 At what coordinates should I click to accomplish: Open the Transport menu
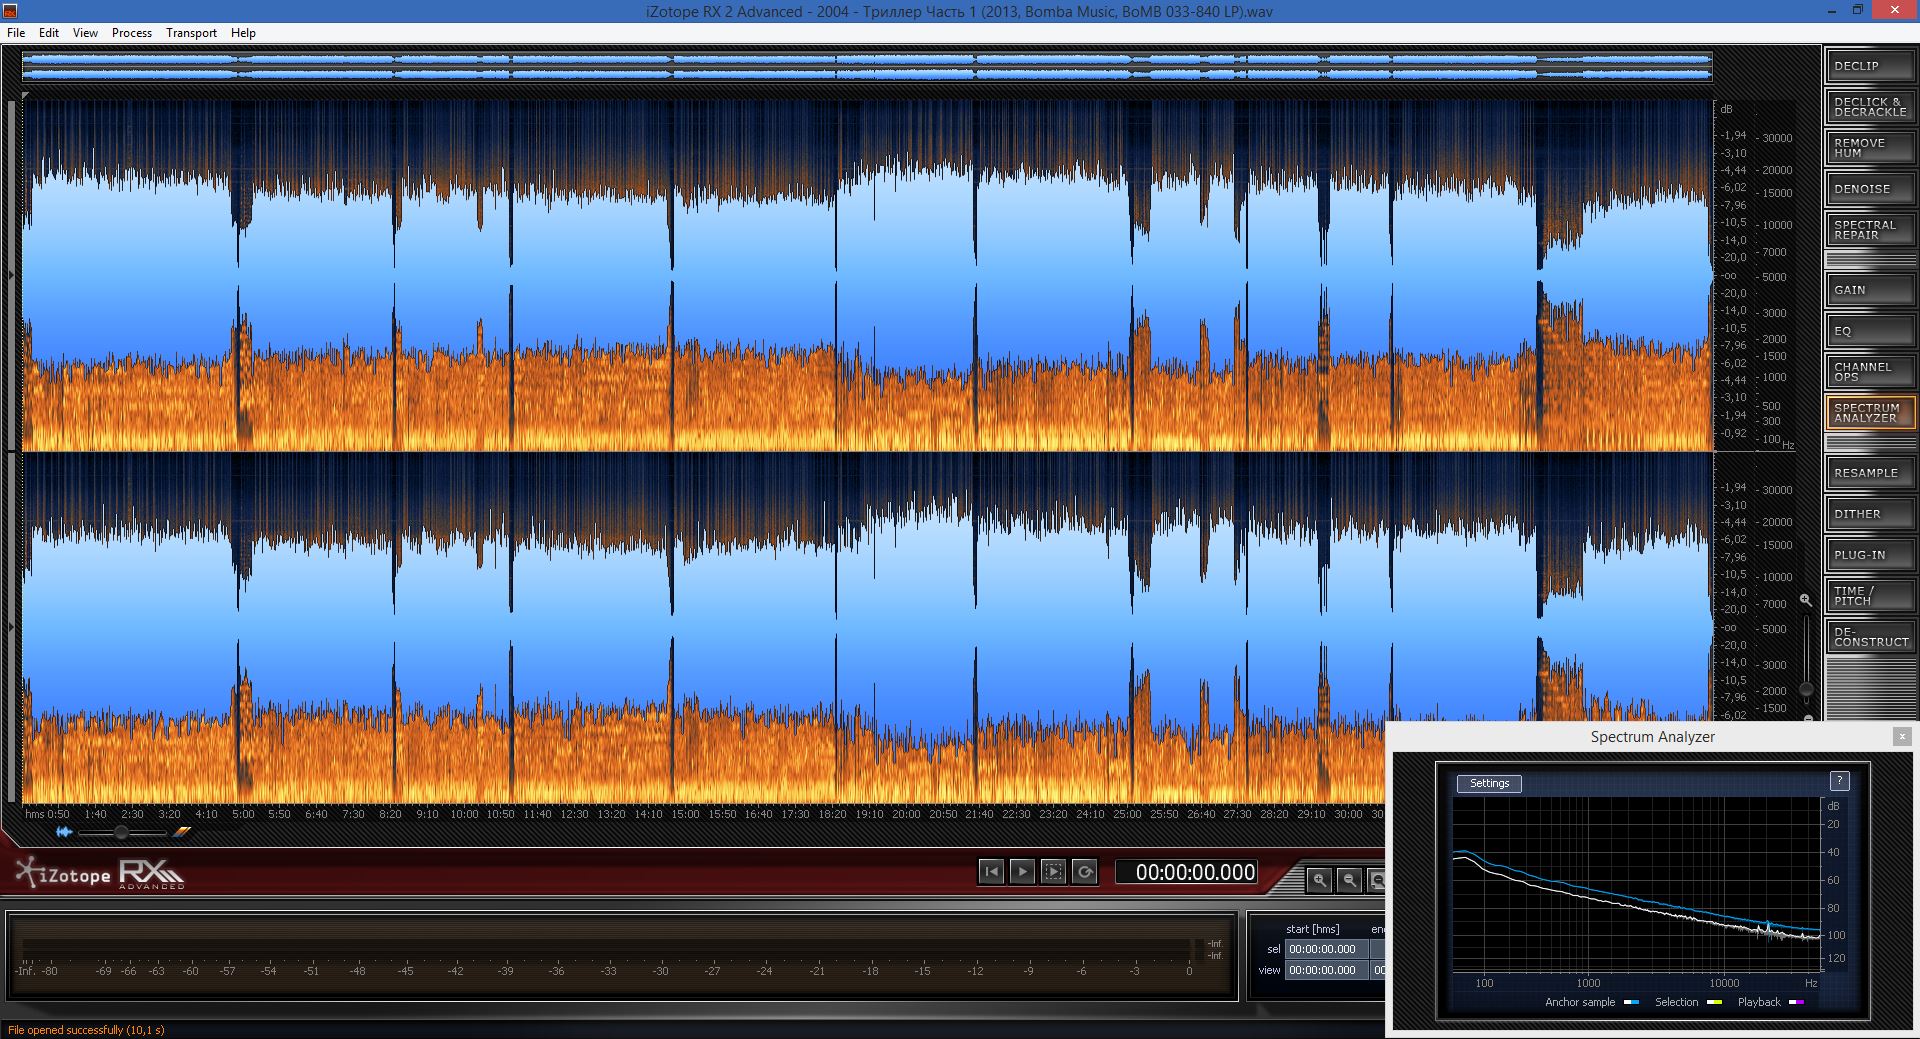point(191,33)
